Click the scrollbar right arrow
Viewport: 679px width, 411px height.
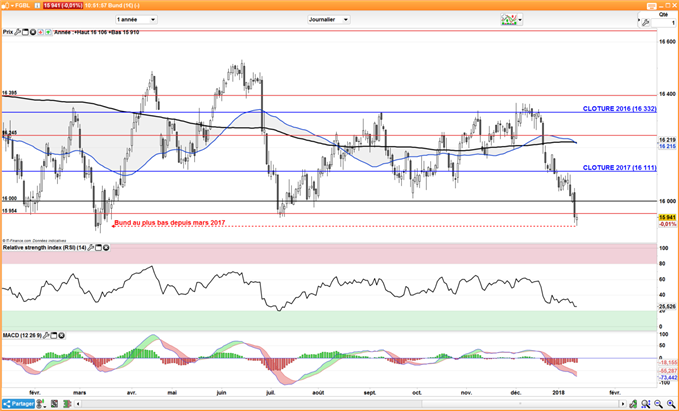(x=624, y=404)
